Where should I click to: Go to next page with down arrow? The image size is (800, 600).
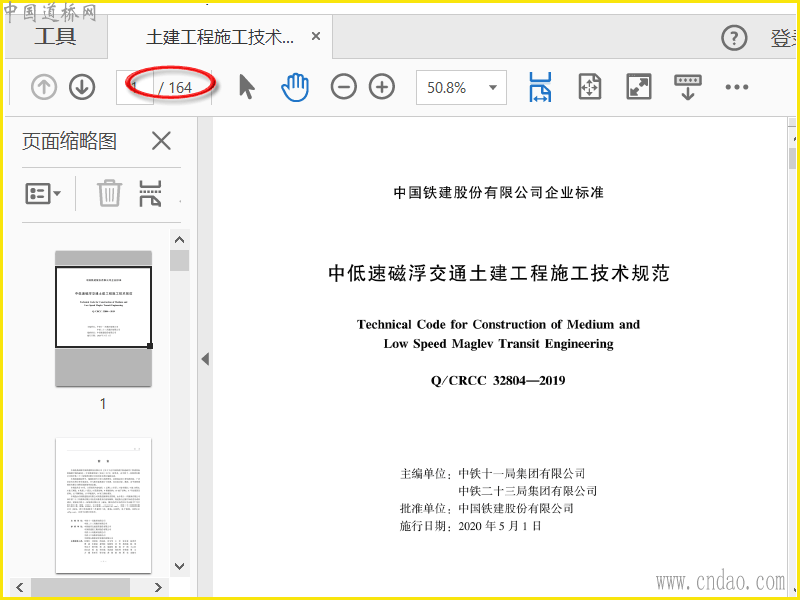(x=82, y=87)
